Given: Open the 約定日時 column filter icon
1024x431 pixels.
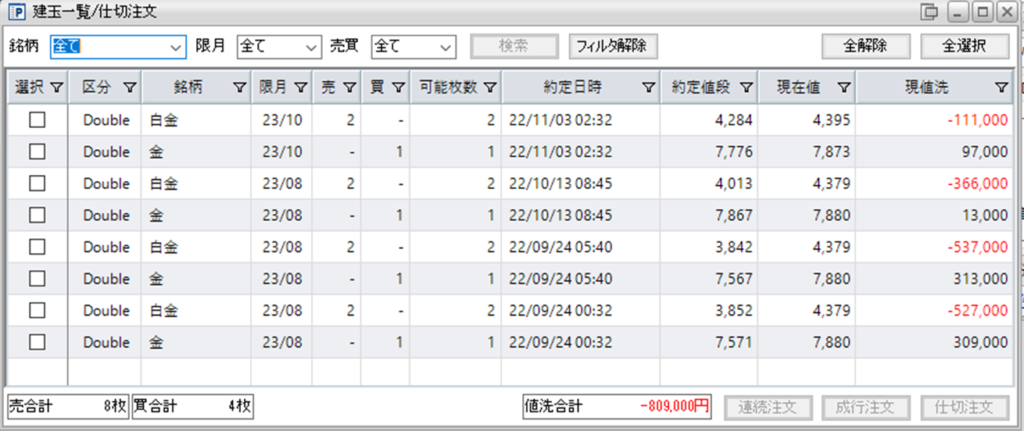Looking at the screenshot, I should click(x=648, y=88).
